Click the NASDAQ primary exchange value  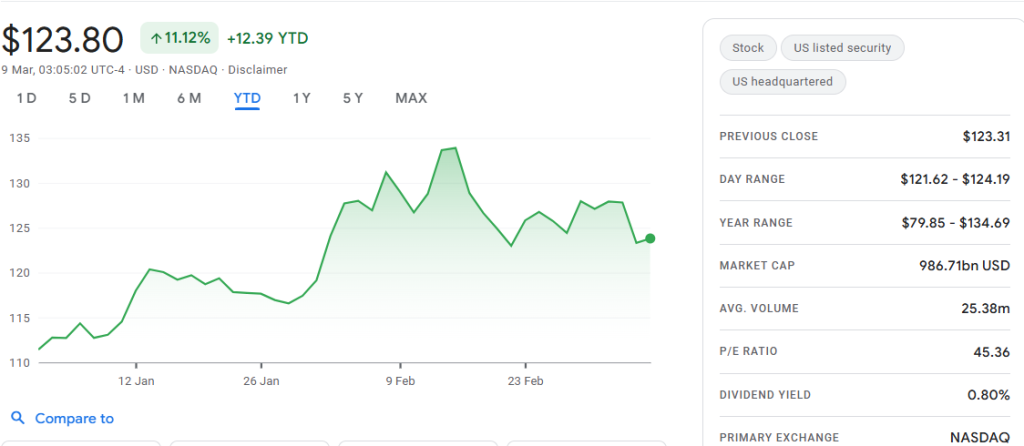click(x=980, y=438)
